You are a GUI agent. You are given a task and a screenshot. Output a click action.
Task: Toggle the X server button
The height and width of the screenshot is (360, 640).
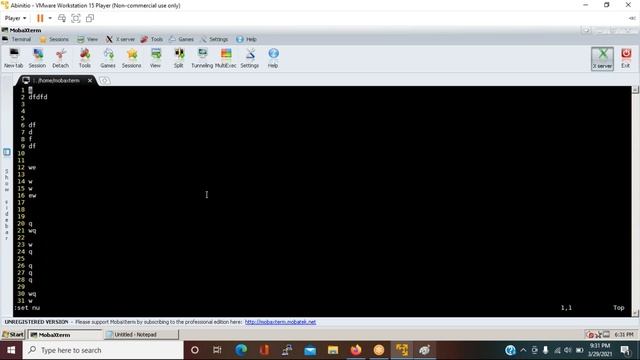pyautogui.click(x=602, y=59)
